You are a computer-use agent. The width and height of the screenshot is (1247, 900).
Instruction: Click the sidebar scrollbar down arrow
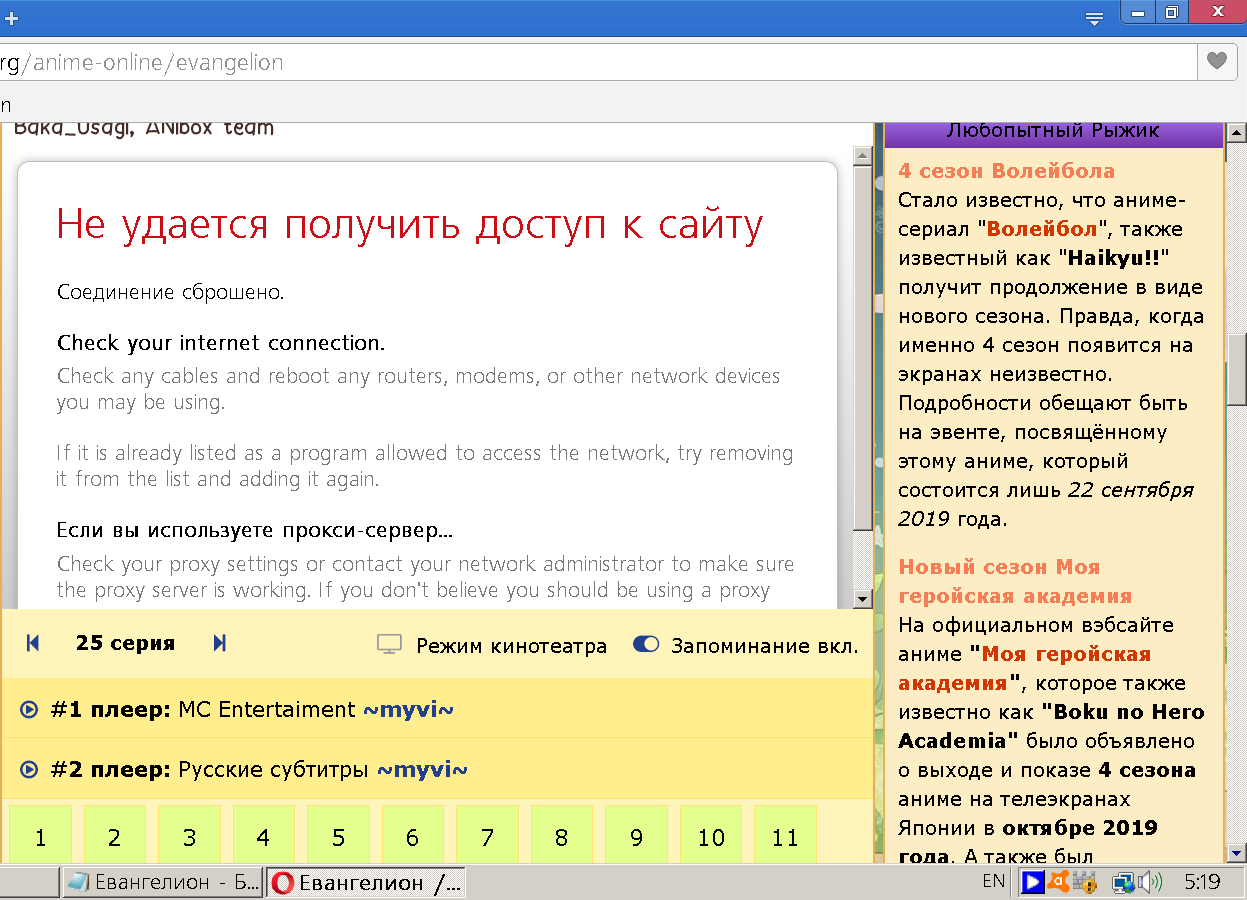point(1236,853)
